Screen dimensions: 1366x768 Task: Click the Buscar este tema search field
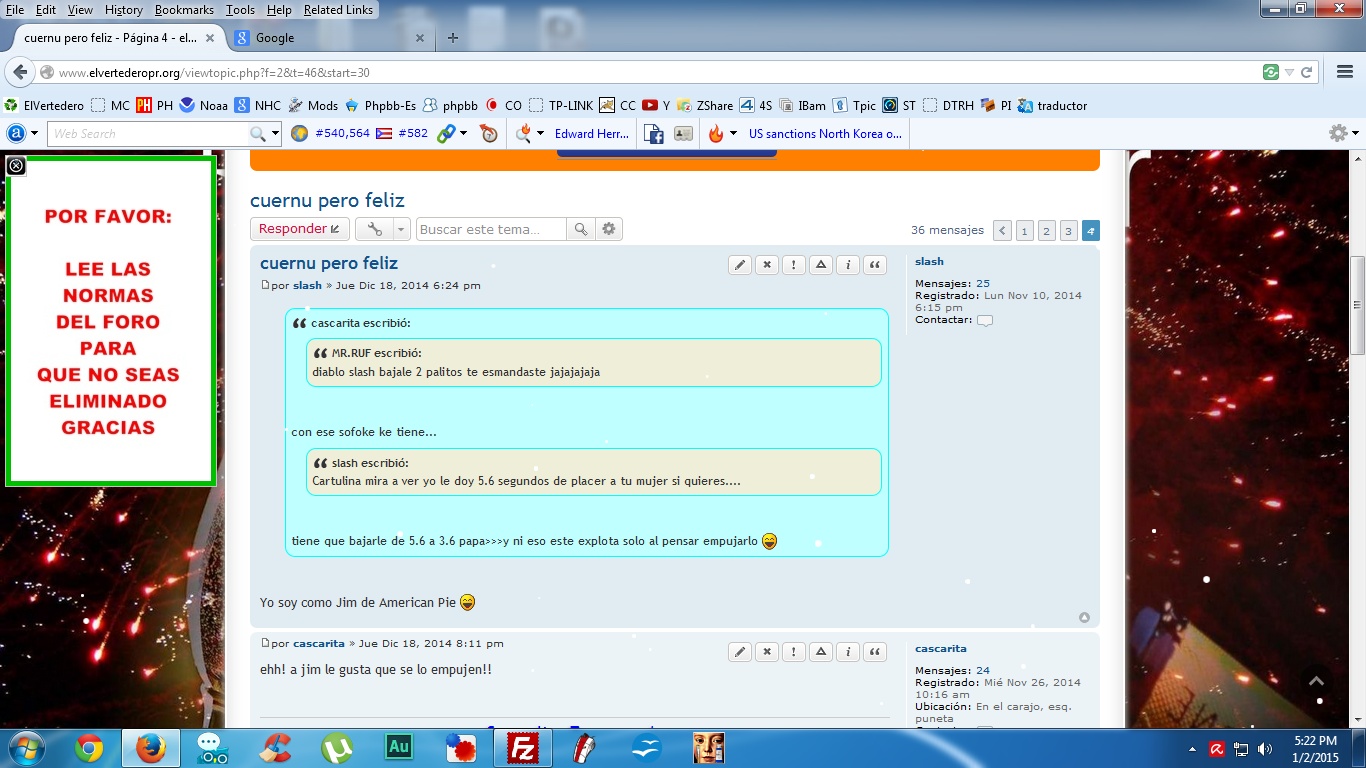tap(490, 229)
